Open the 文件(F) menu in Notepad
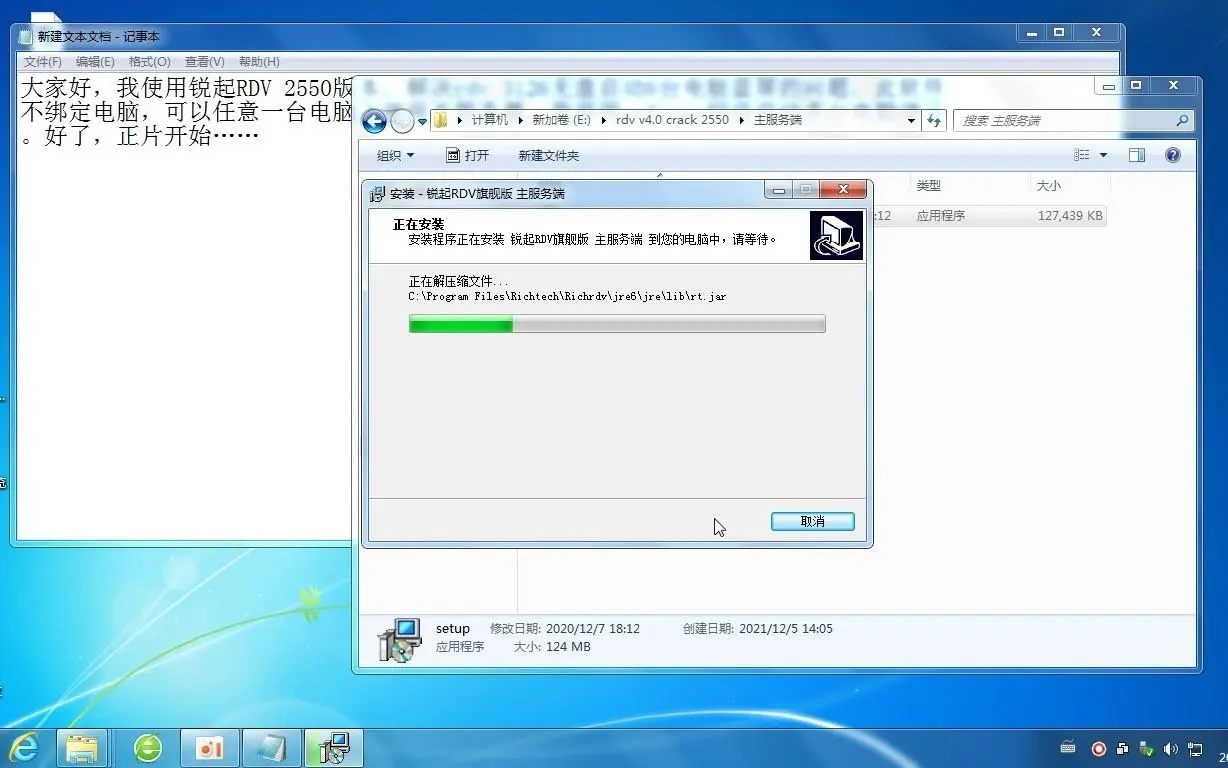This screenshot has height=768, width=1228. click(43, 62)
